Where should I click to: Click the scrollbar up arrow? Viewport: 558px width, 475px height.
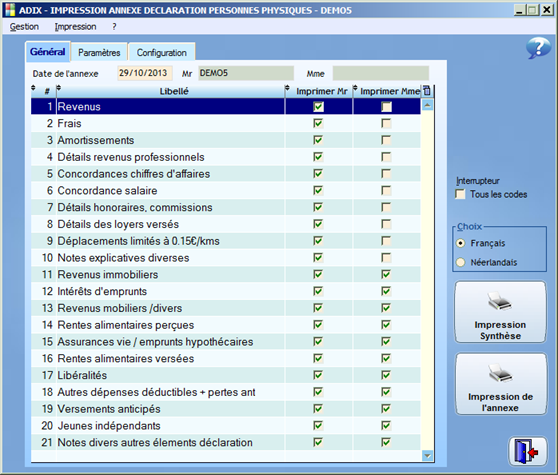[x=427, y=105]
